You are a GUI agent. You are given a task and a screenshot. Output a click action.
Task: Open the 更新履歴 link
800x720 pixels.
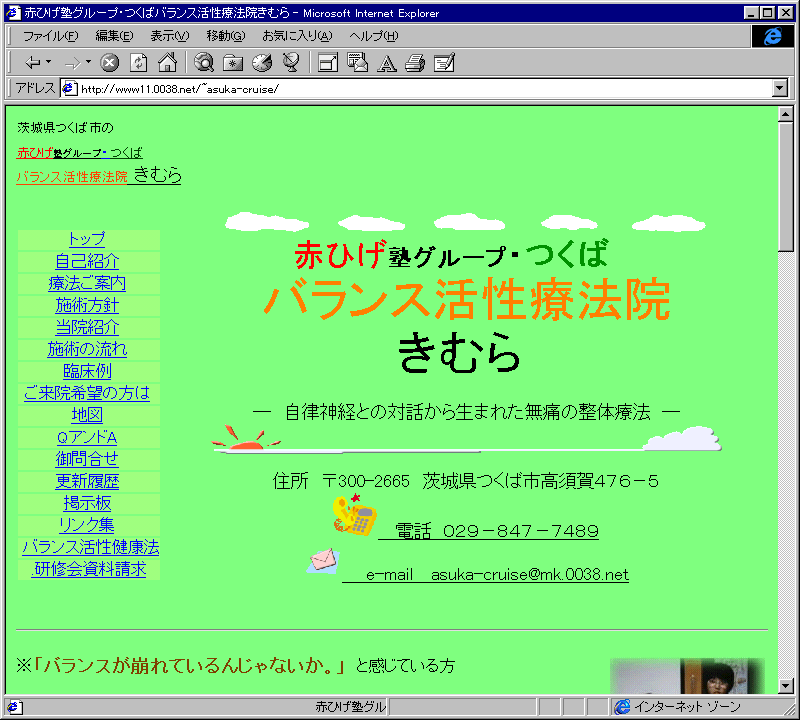pos(87,481)
